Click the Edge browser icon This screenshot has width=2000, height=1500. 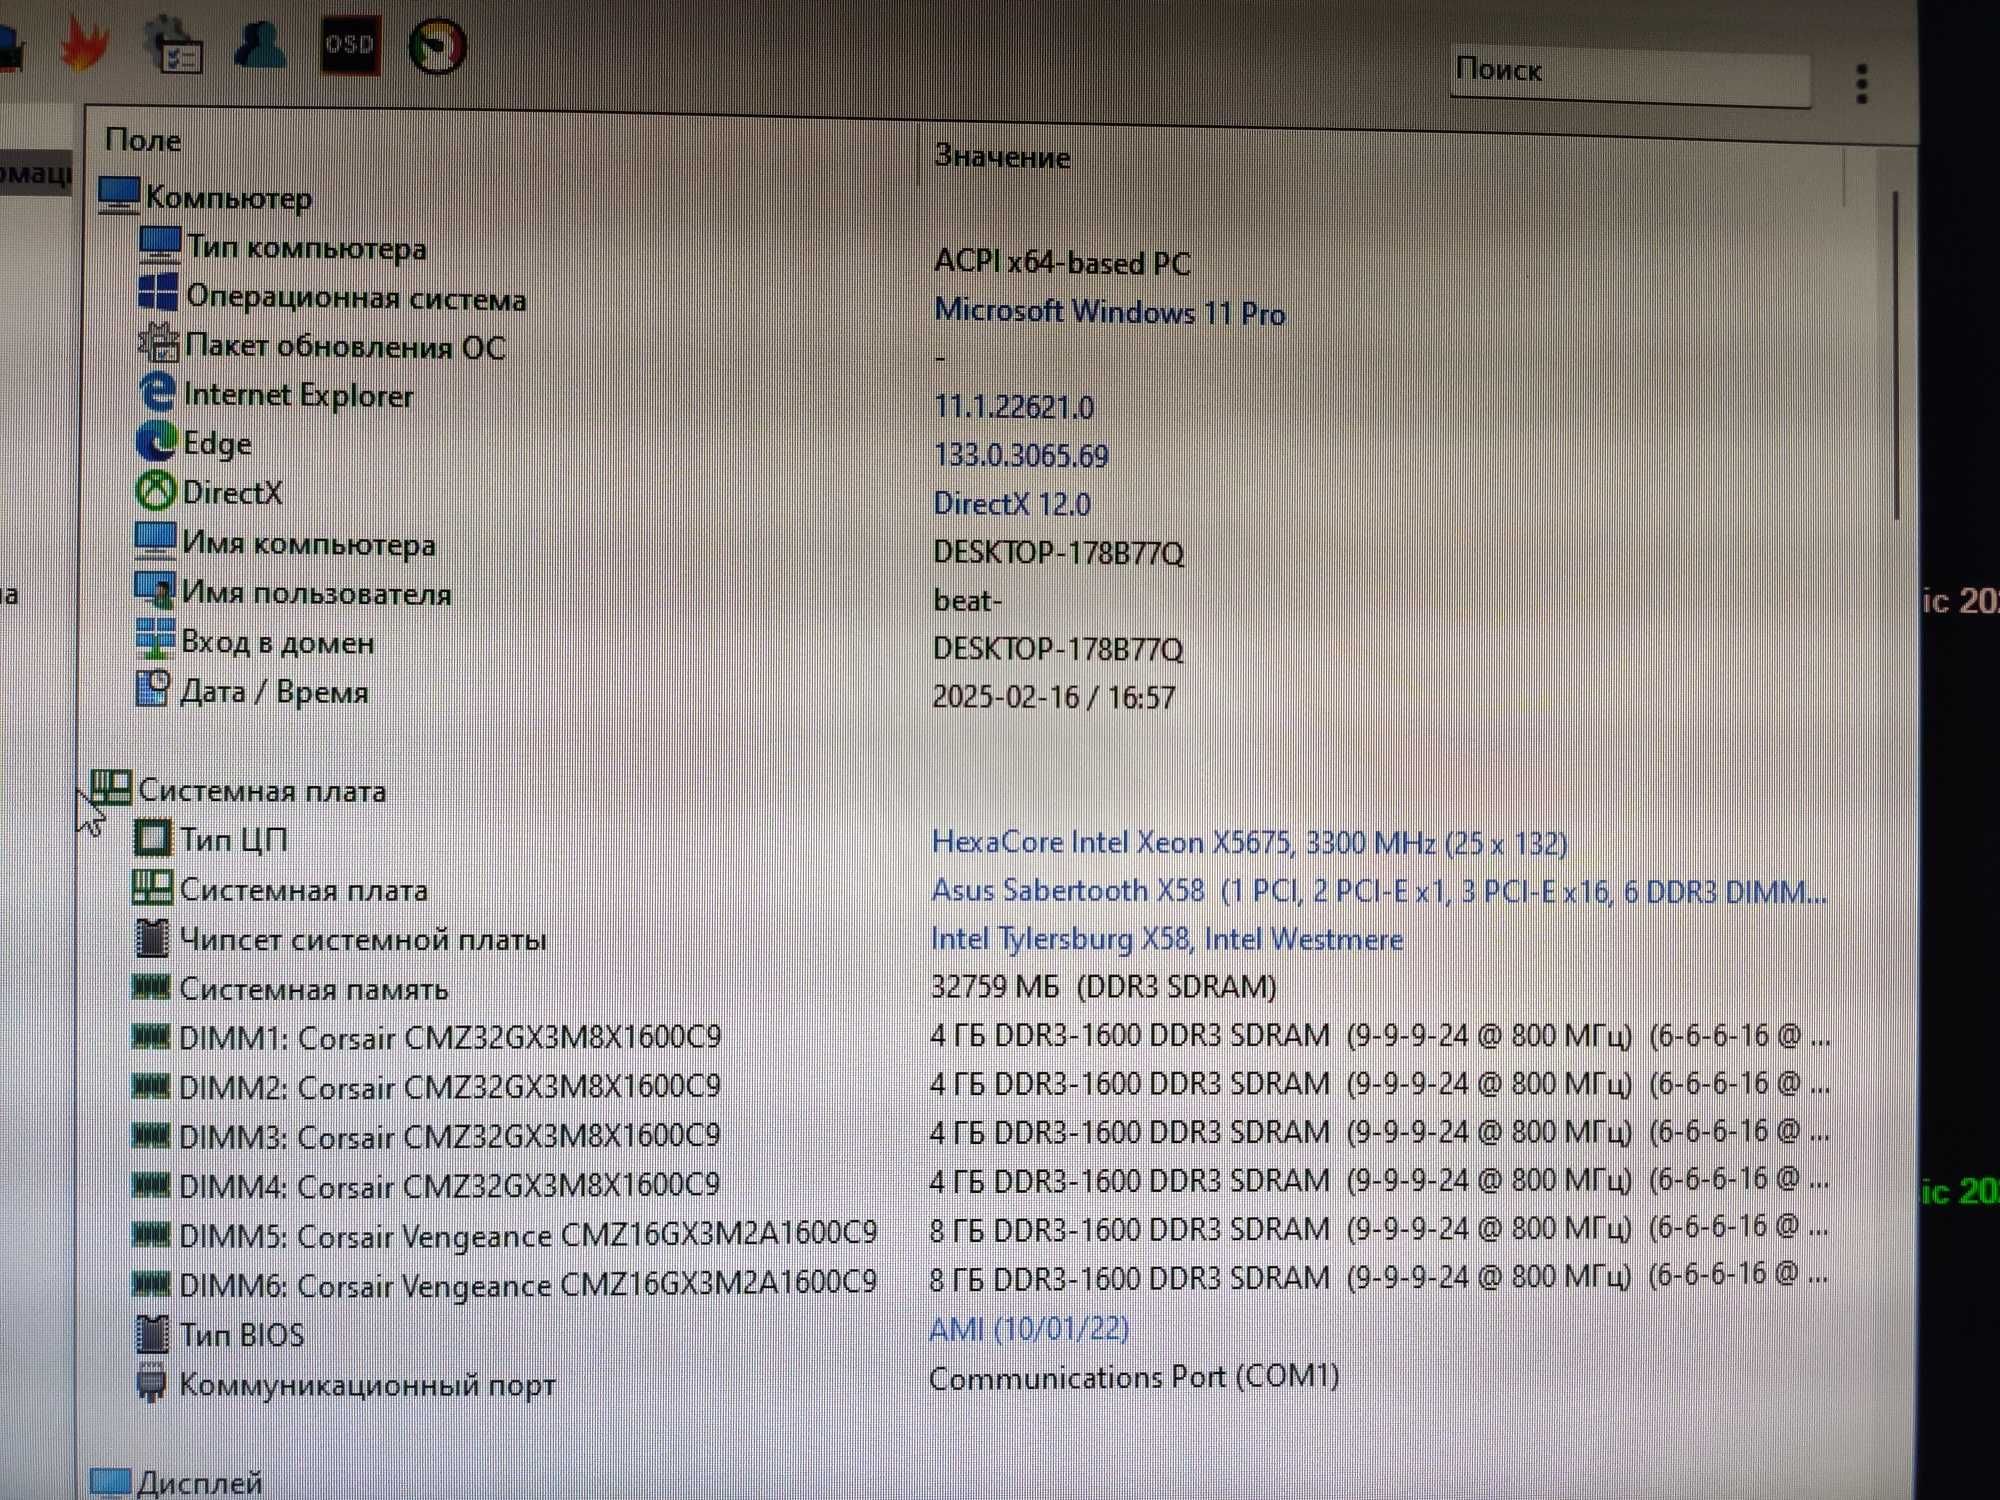click(x=156, y=441)
